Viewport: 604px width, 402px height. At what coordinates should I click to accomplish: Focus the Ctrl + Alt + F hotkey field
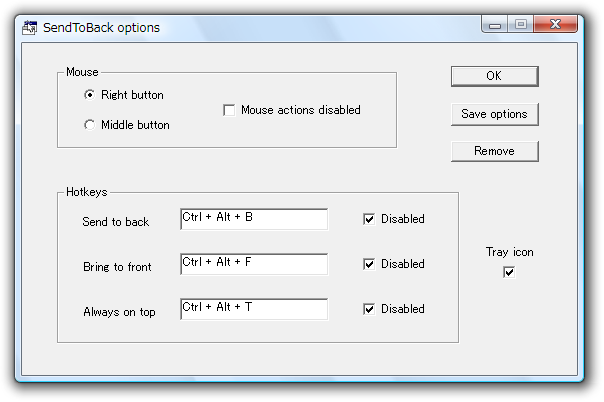254,264
